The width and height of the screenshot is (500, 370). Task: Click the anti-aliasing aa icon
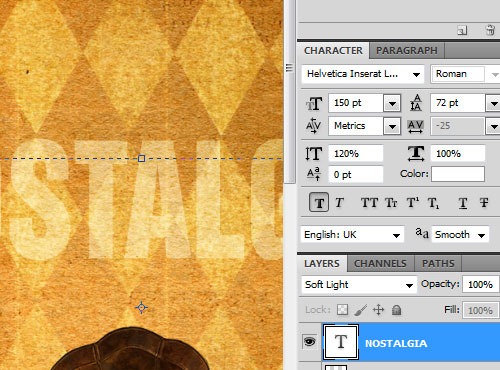click(422, 233)
